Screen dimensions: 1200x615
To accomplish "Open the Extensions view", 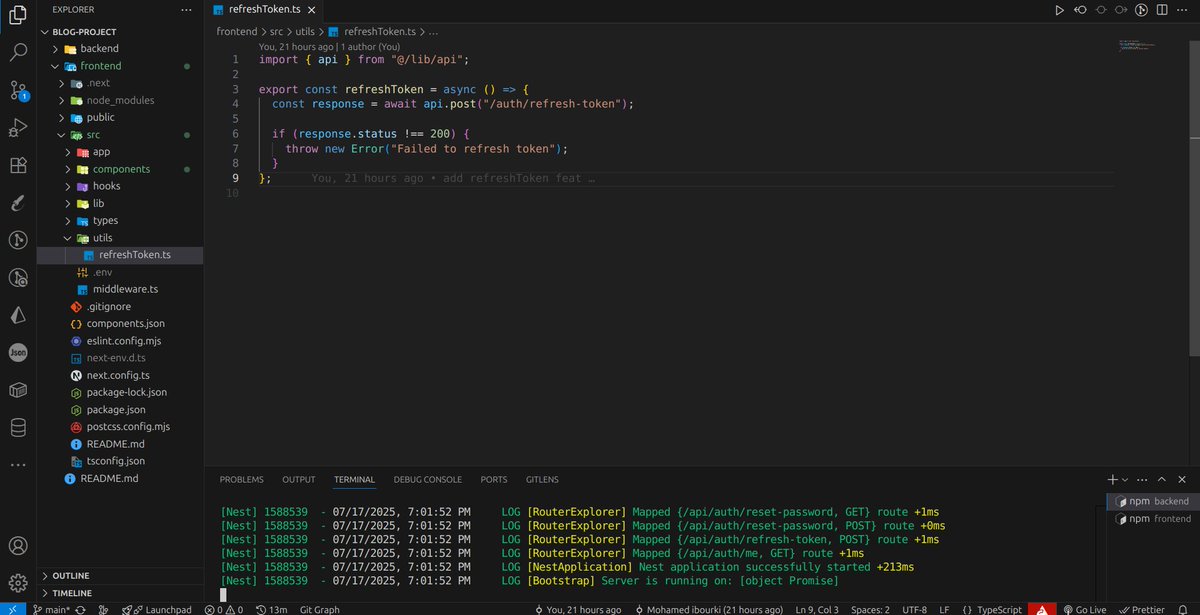I will [17, 165].
